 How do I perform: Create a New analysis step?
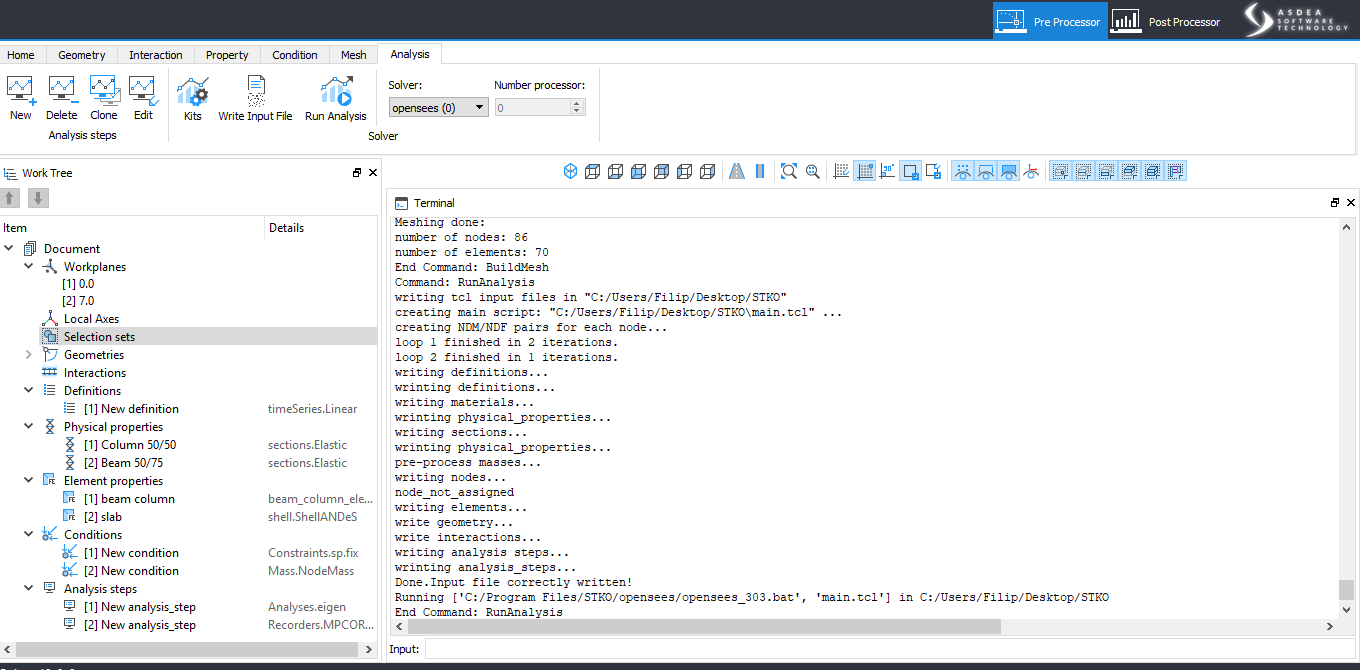point(21,98)
